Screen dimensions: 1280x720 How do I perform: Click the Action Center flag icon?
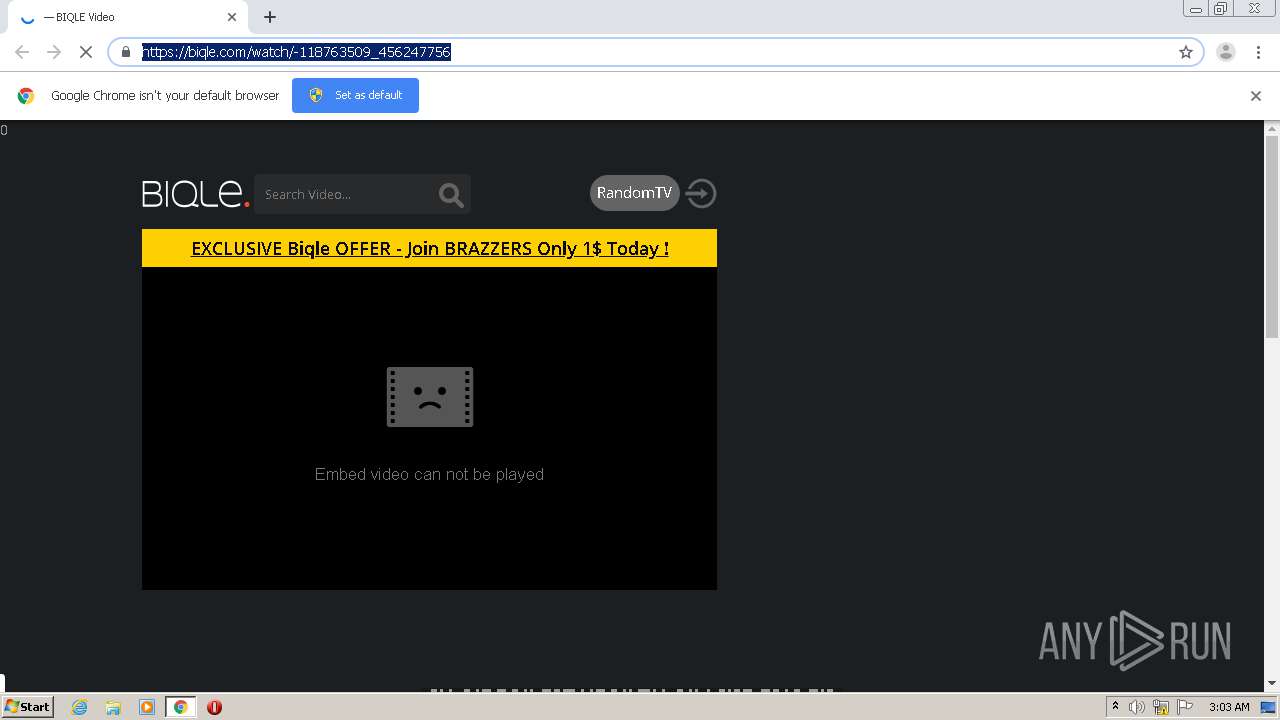coord(1185,707)
